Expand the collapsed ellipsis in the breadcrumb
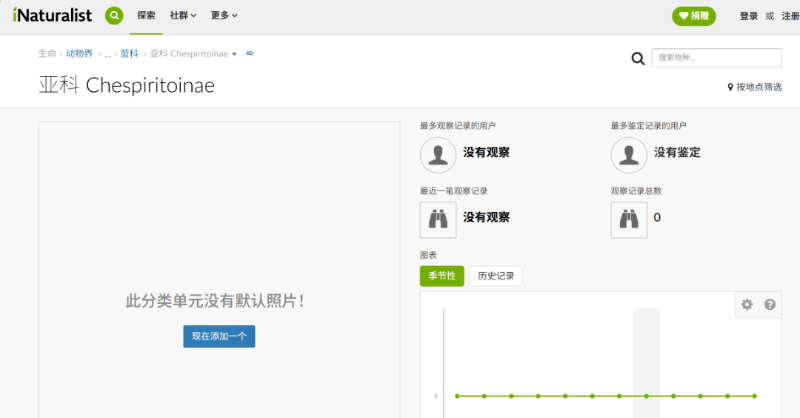The width and height of the screenshot is (800, 418). point(107,54)
